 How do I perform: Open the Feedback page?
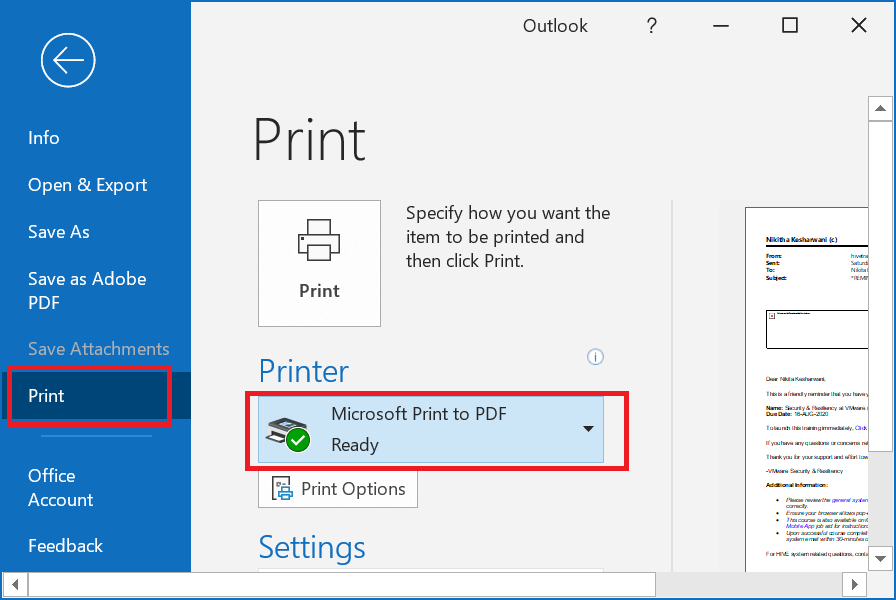tap(66, 546)
